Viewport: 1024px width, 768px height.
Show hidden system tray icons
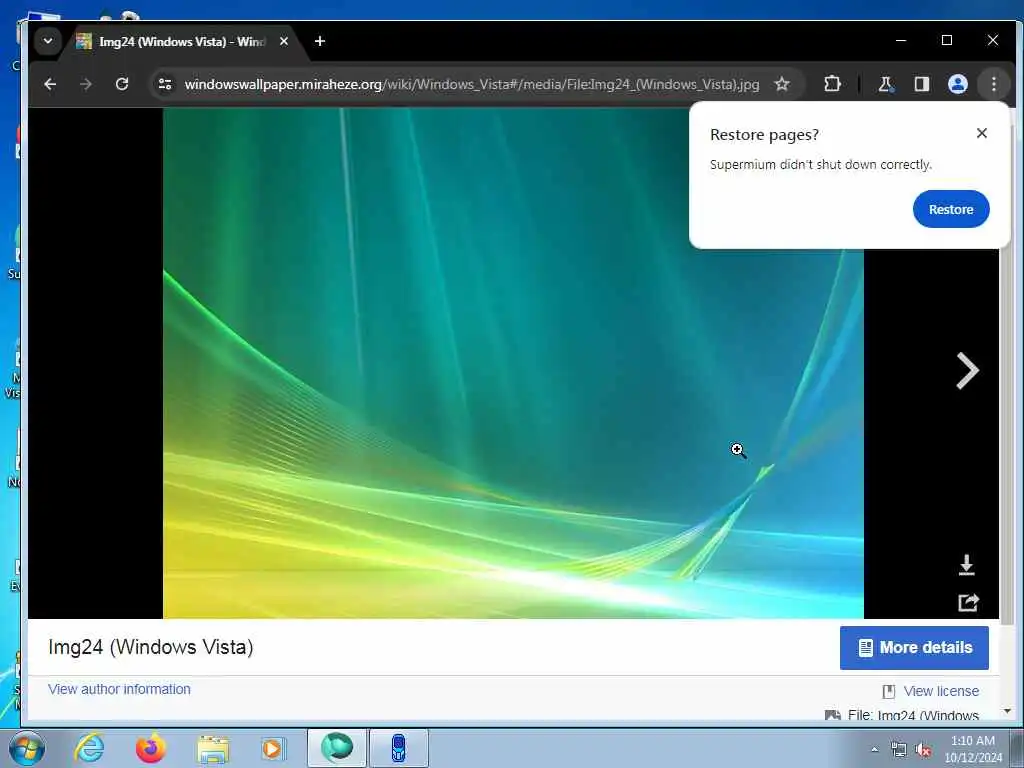pyautogui.click(x=874, y=749)
